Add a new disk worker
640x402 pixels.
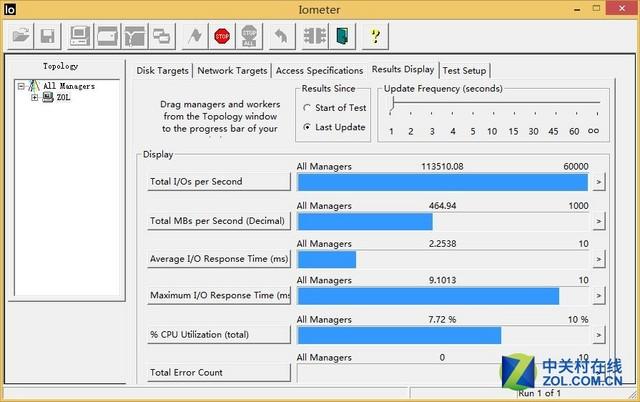tap(107, 36)
